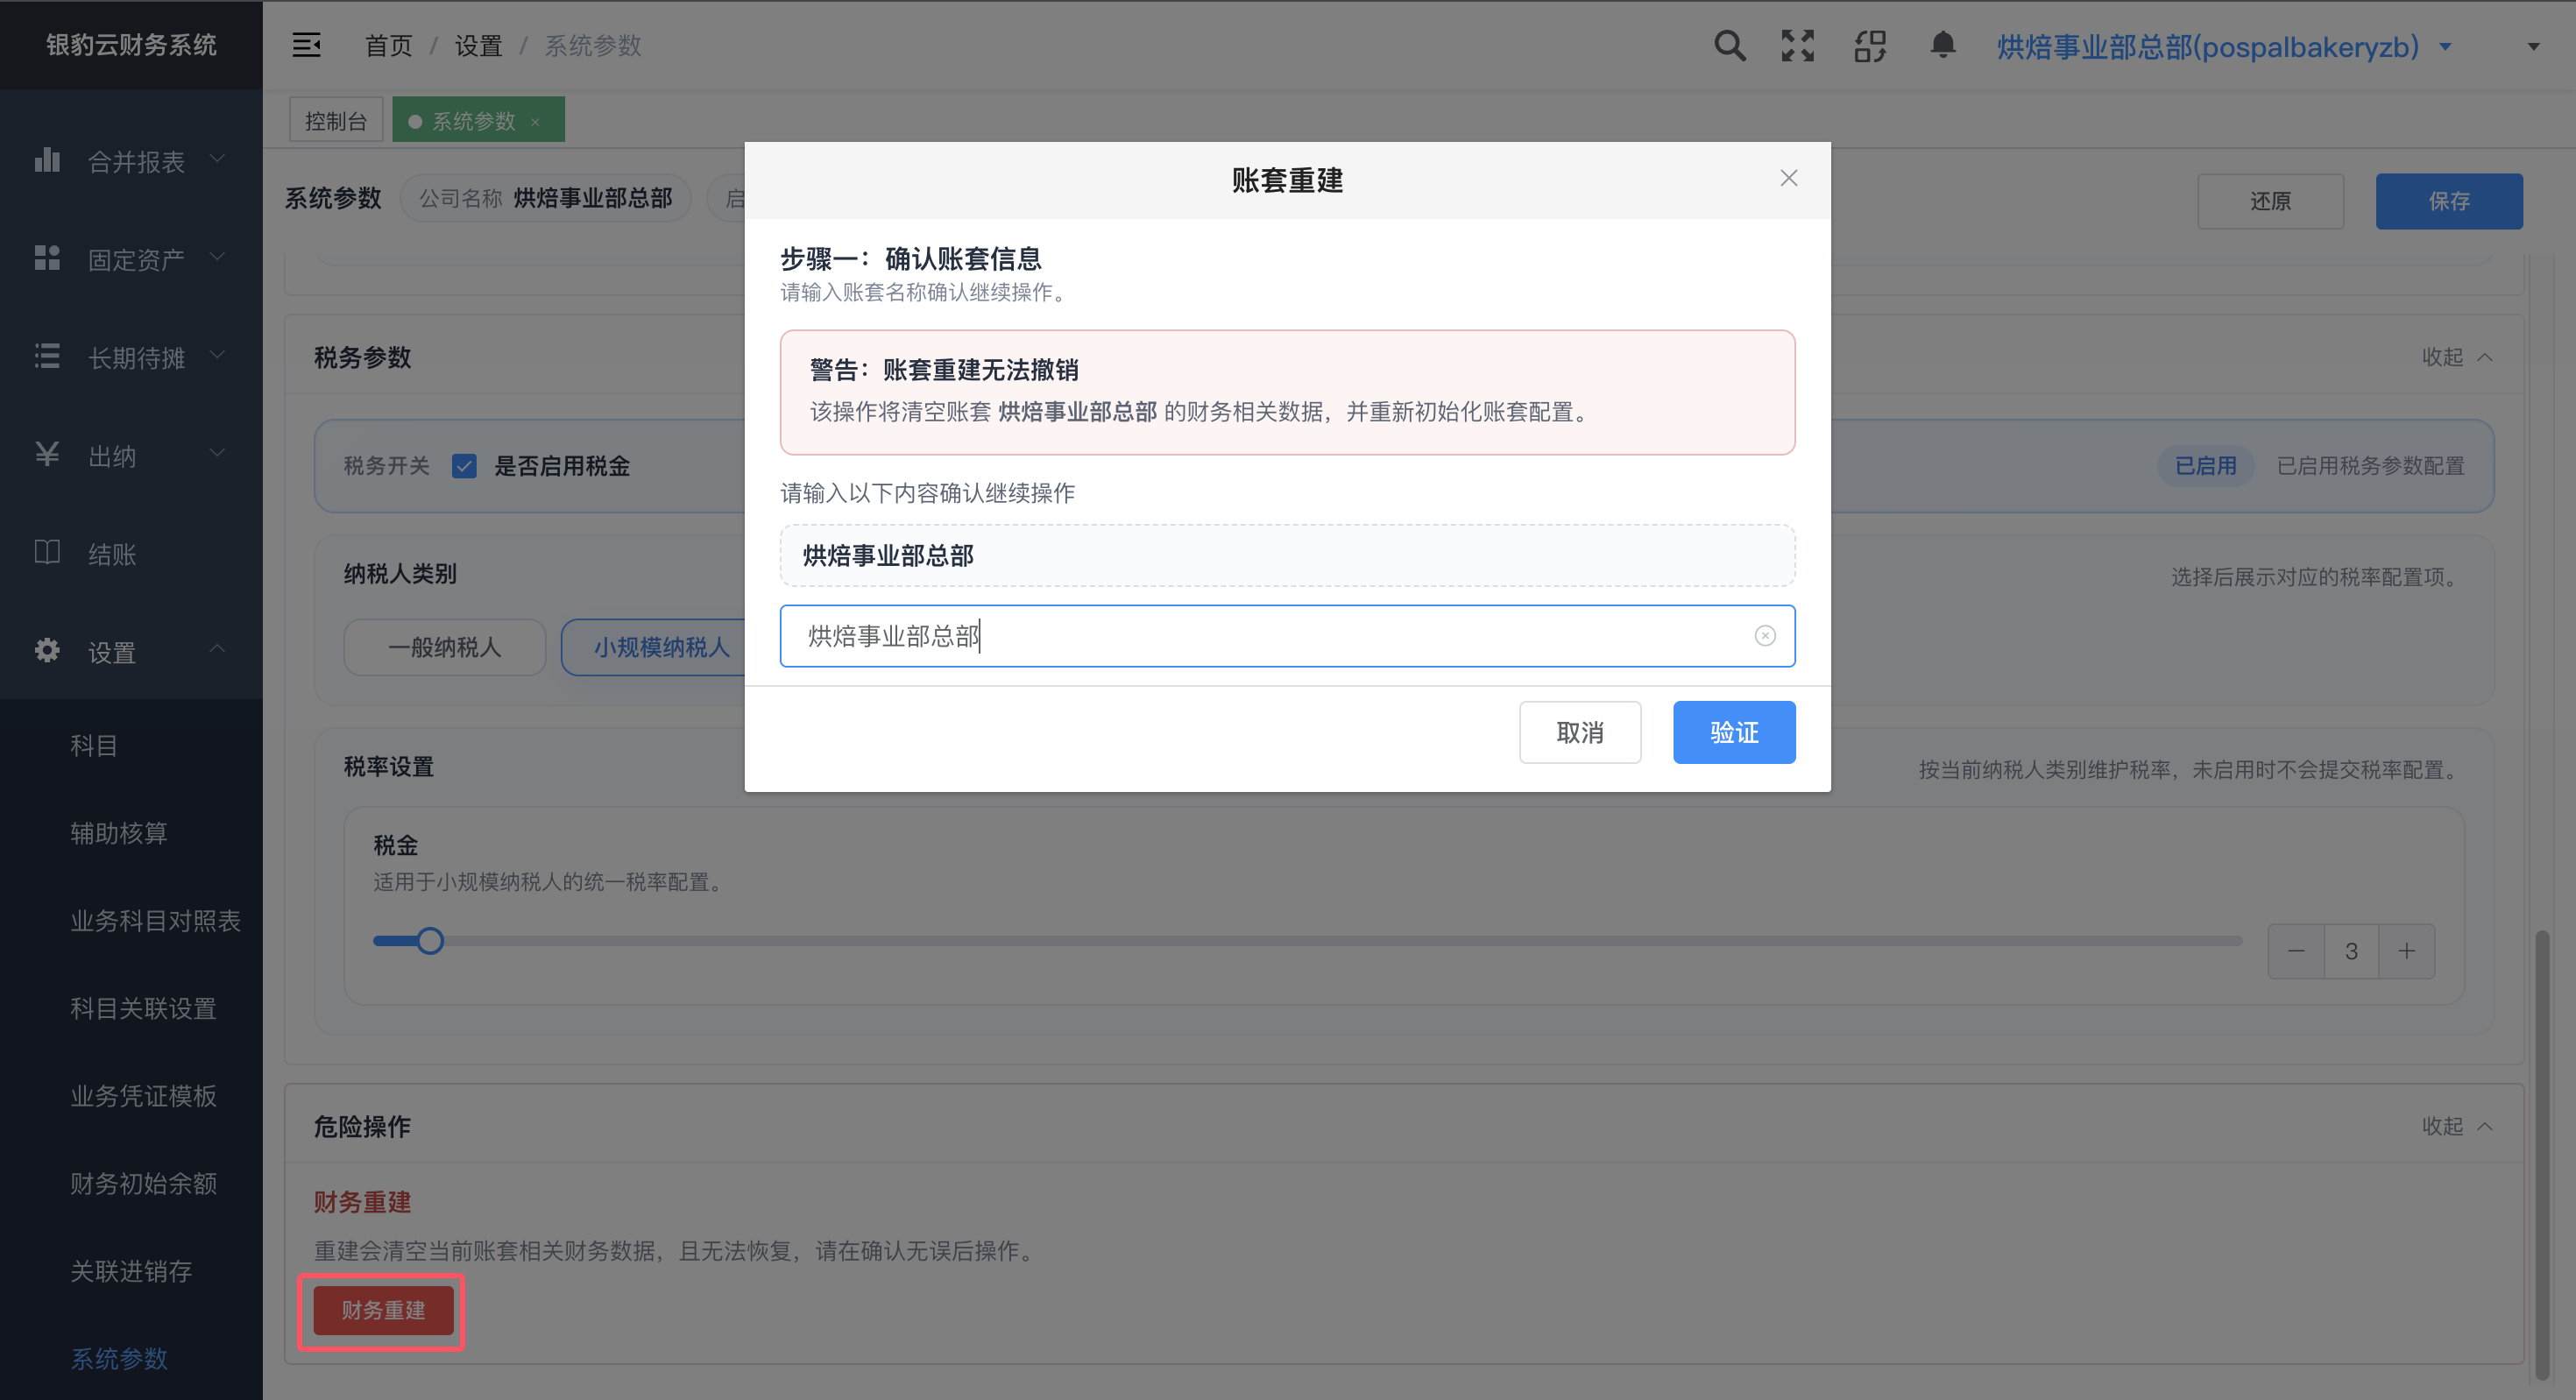
Task: Go to 设置 breadcrumb link
Action: click(x=478, y=46)
